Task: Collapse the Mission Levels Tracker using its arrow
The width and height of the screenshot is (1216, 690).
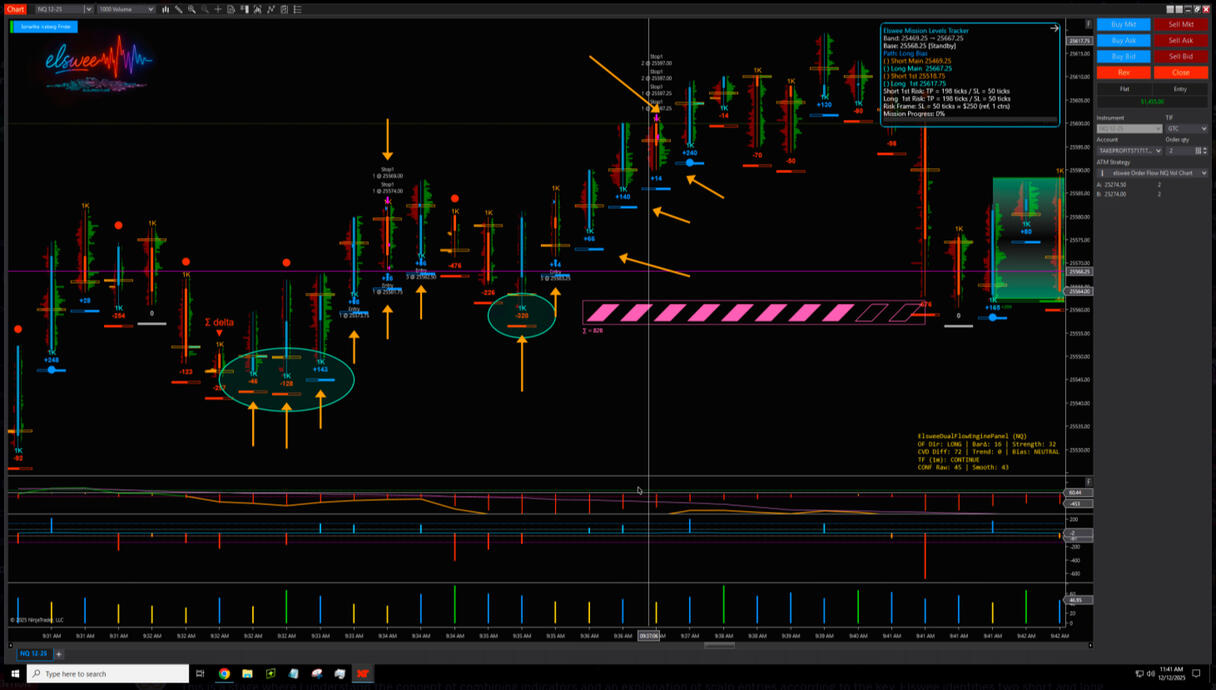Action: click(1054, 29)
